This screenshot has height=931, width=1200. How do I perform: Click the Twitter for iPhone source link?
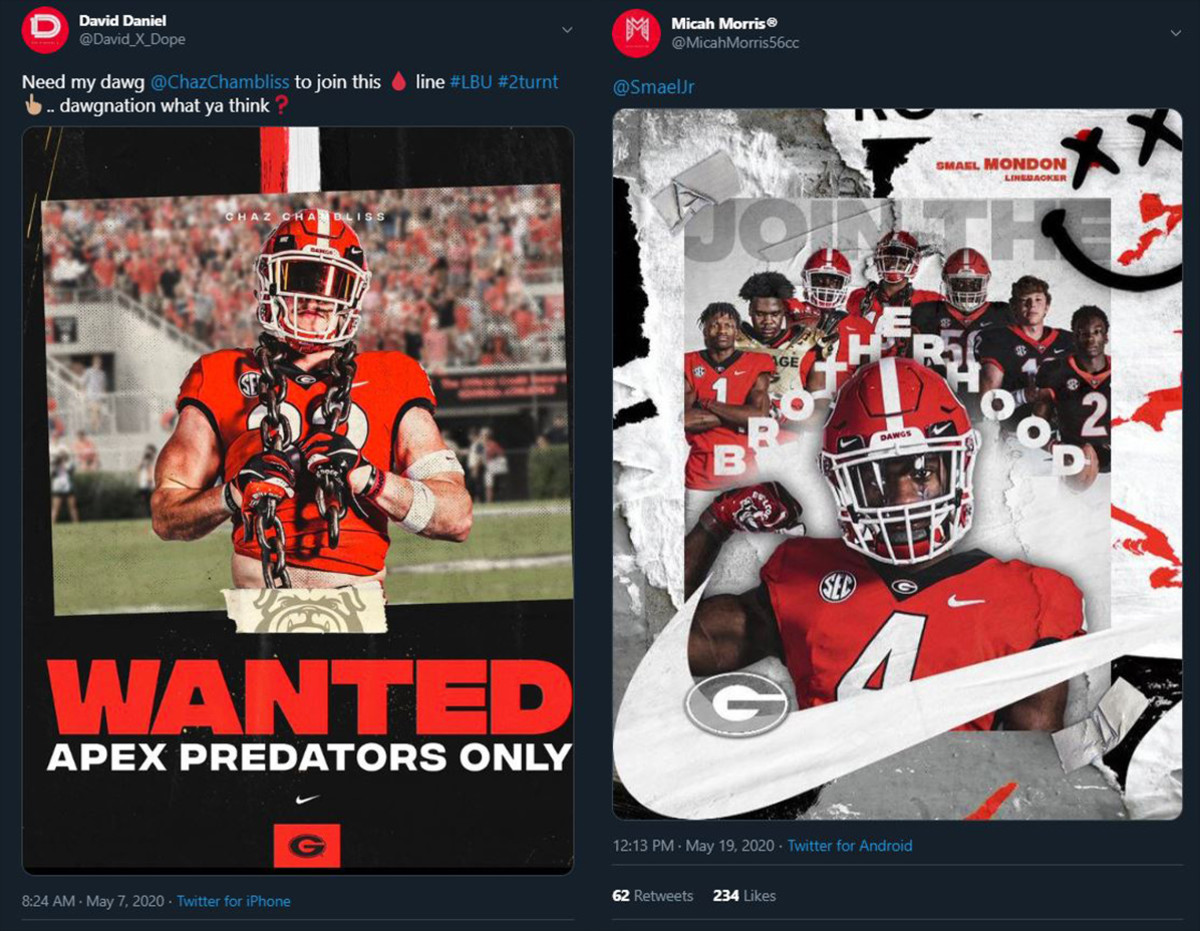click(234, 901)
